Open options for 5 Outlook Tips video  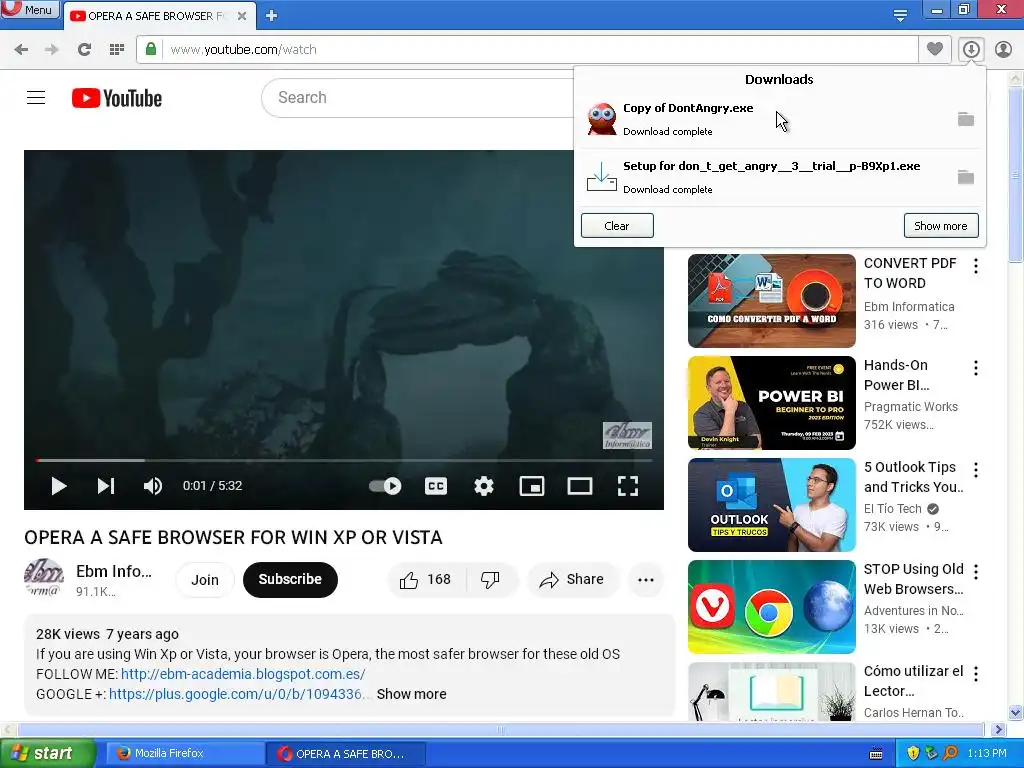coord(976,470)
